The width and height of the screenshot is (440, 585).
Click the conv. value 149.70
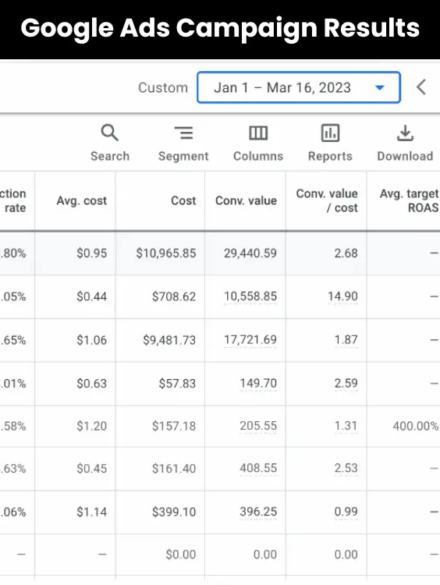coord(259,383)
